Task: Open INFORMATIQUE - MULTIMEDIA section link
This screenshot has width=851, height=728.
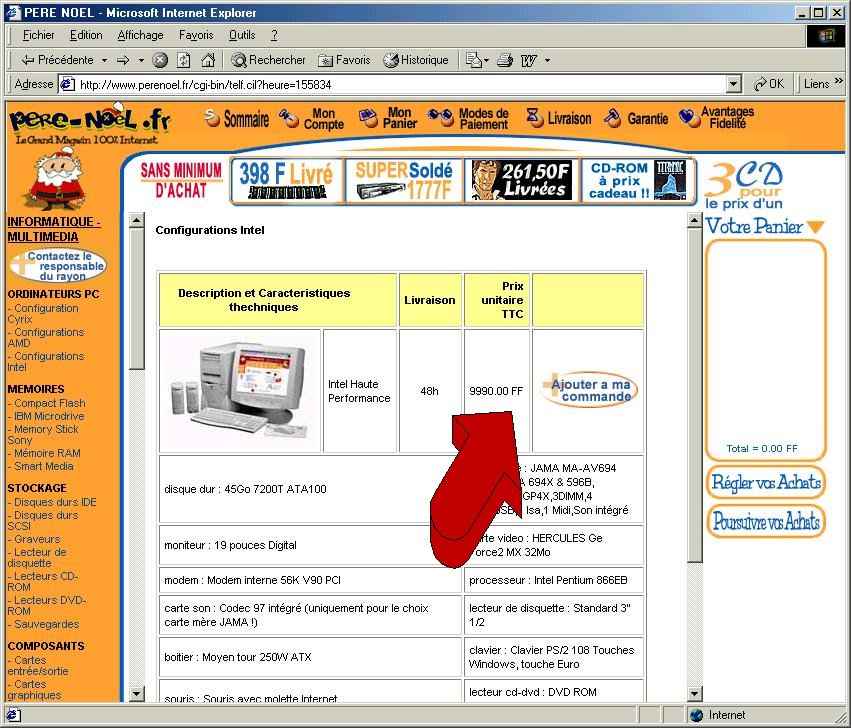Action: point(54,229)
